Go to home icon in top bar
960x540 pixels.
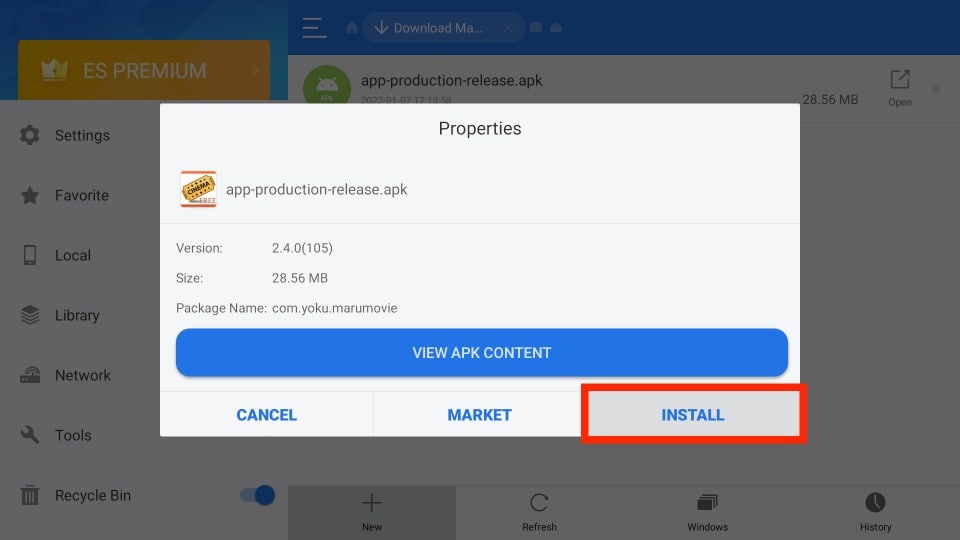point(352,28)
